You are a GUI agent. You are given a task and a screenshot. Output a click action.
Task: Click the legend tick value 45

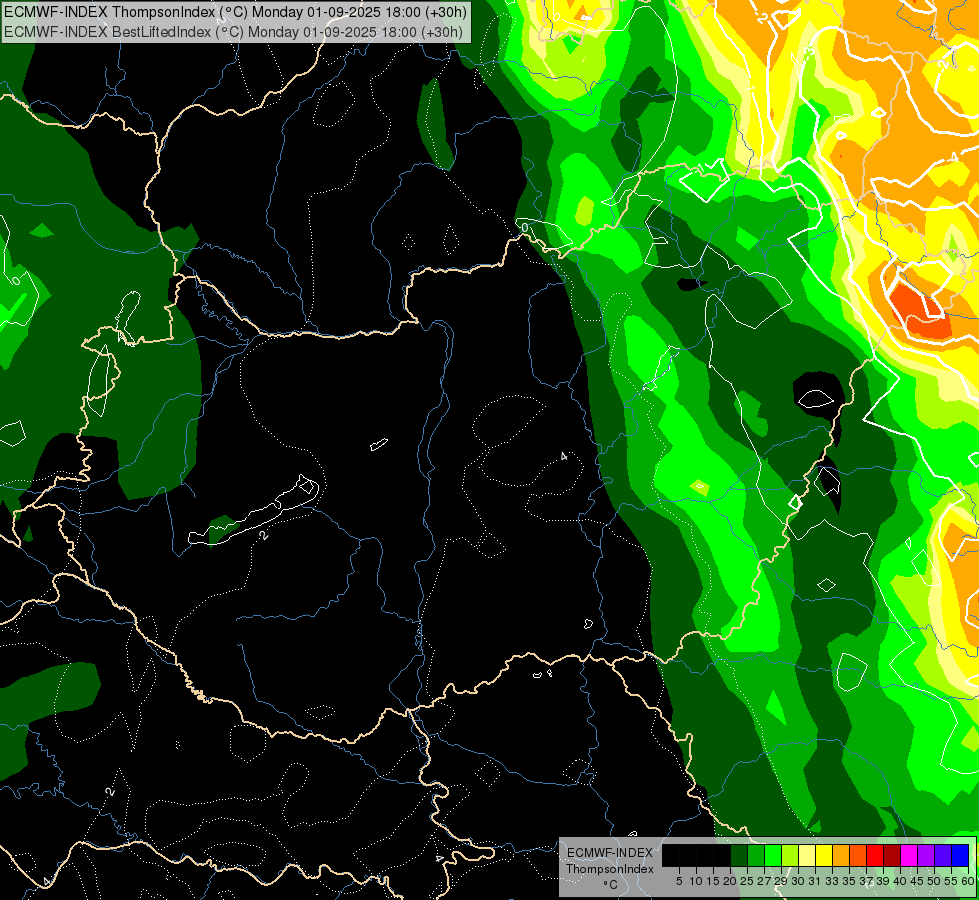[917, 881]
